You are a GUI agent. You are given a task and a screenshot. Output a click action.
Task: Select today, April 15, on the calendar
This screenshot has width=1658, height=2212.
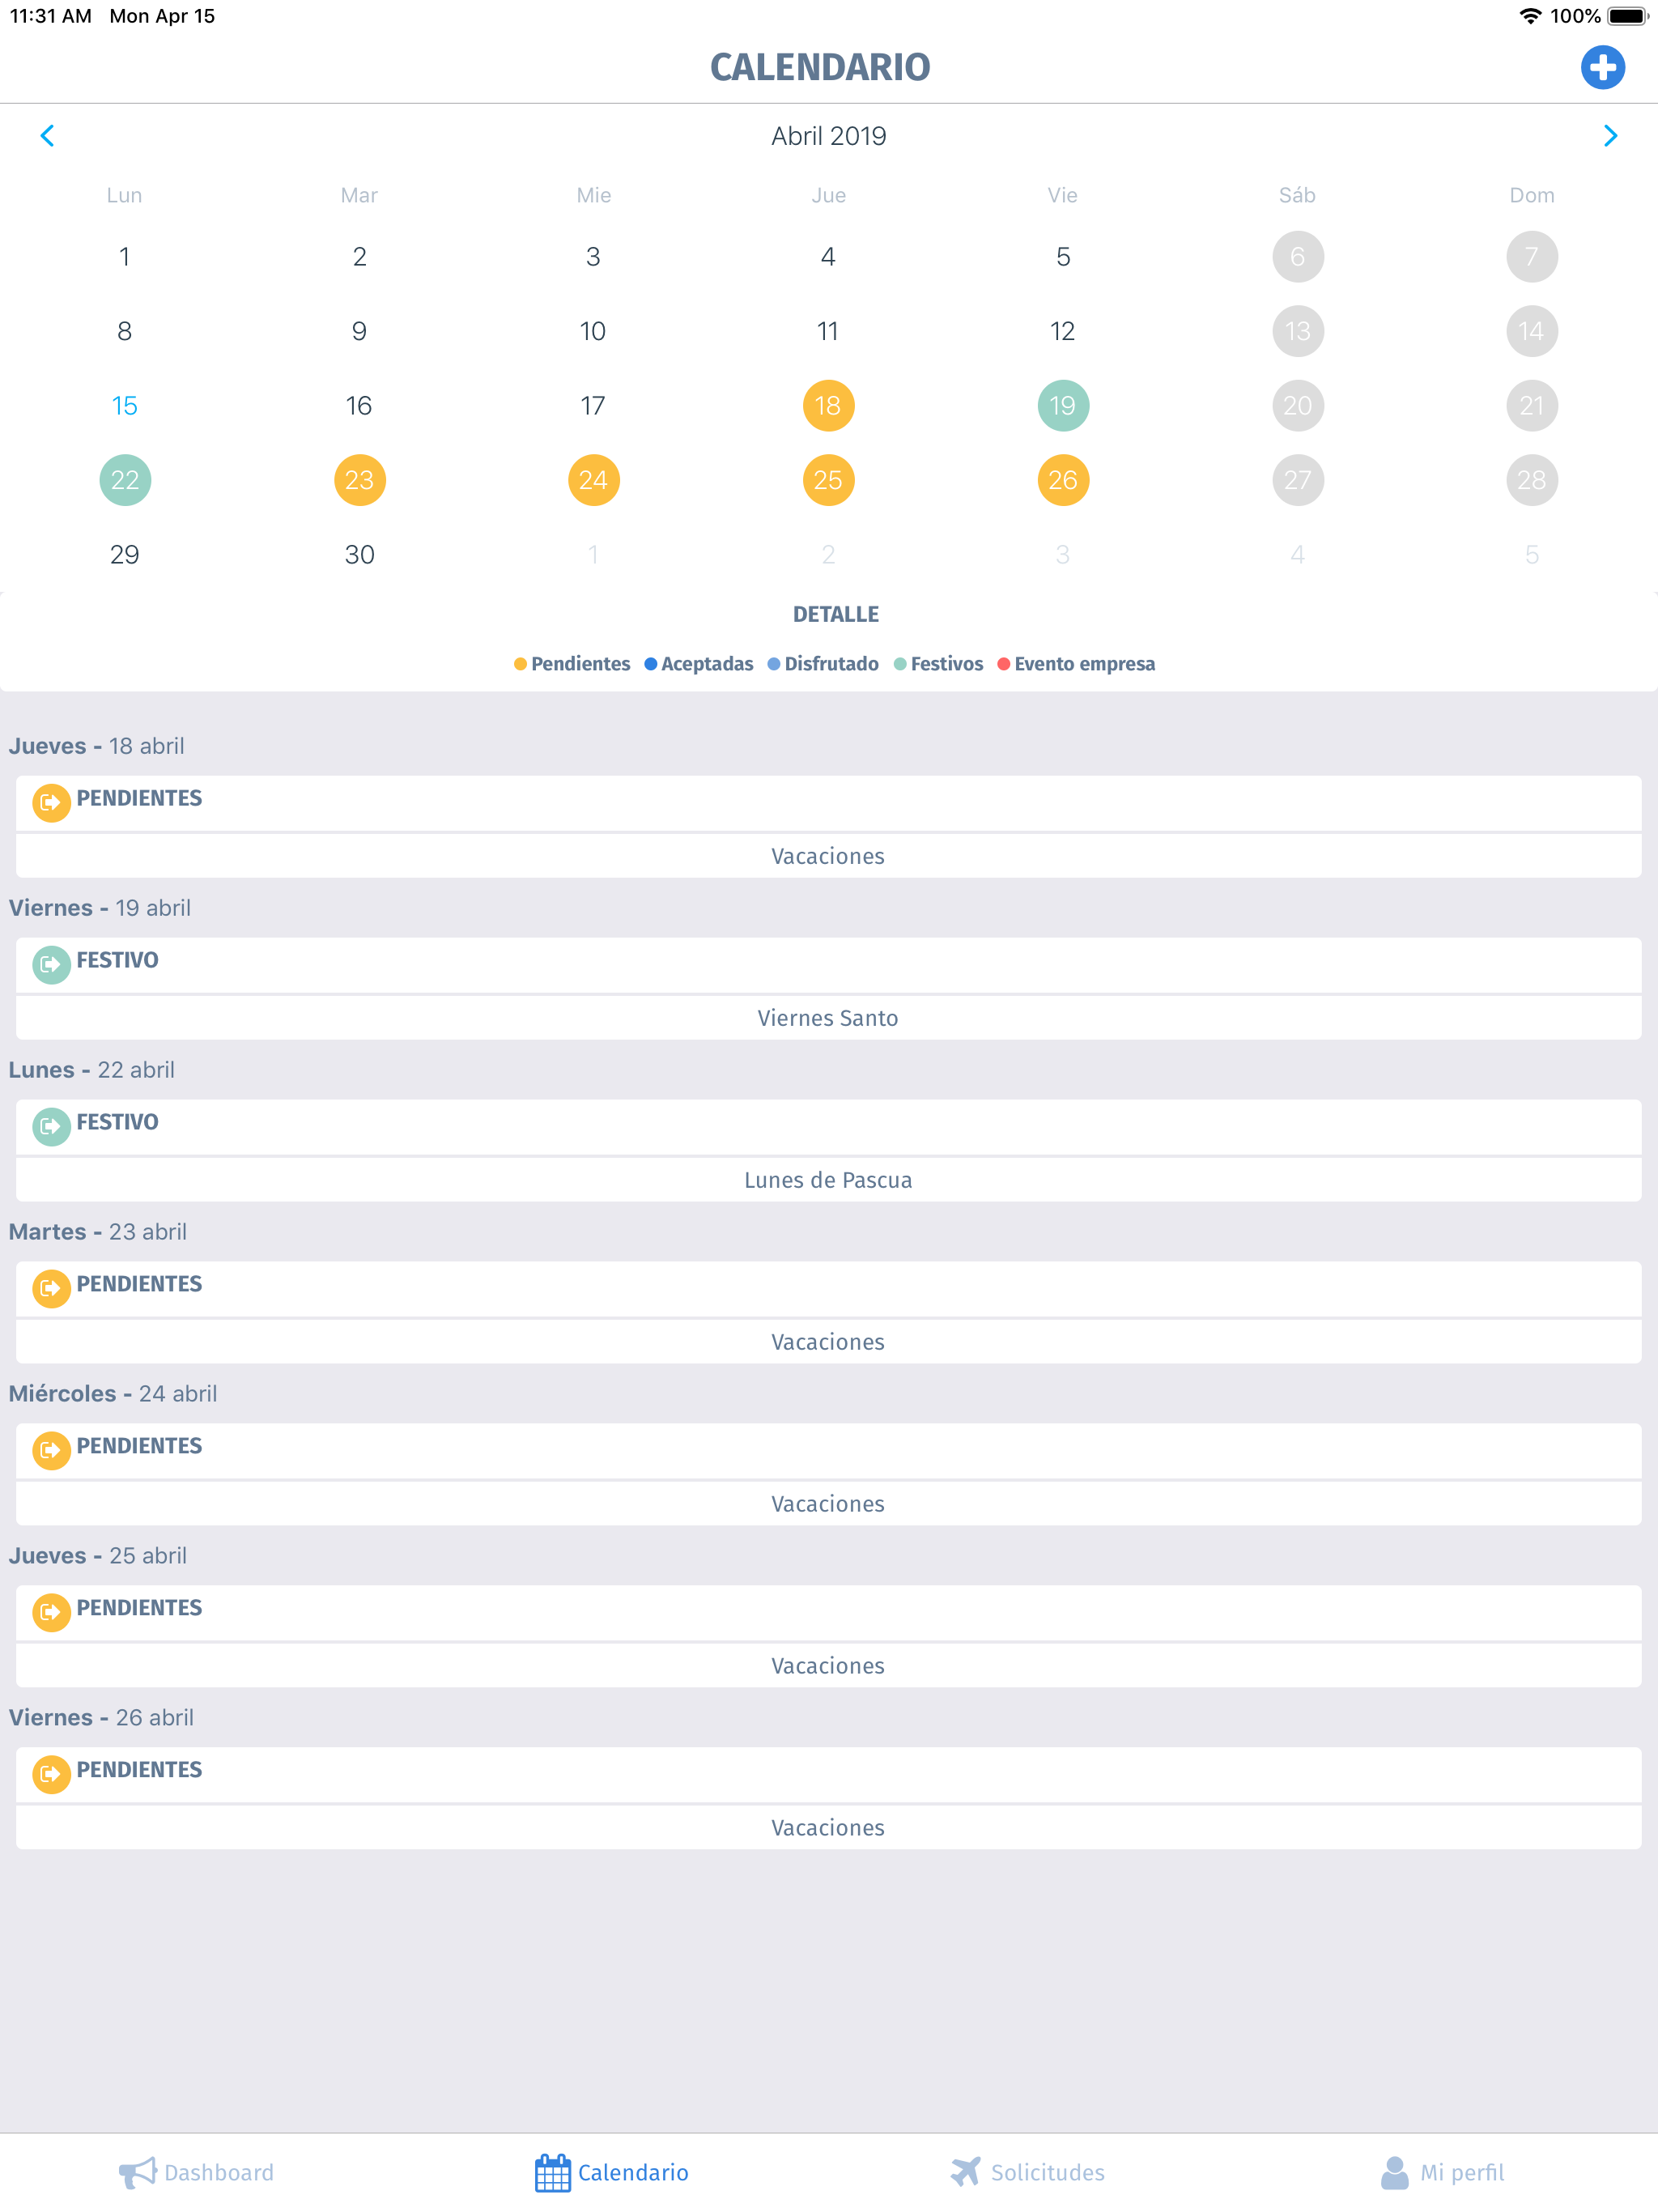tap(124, 405)
